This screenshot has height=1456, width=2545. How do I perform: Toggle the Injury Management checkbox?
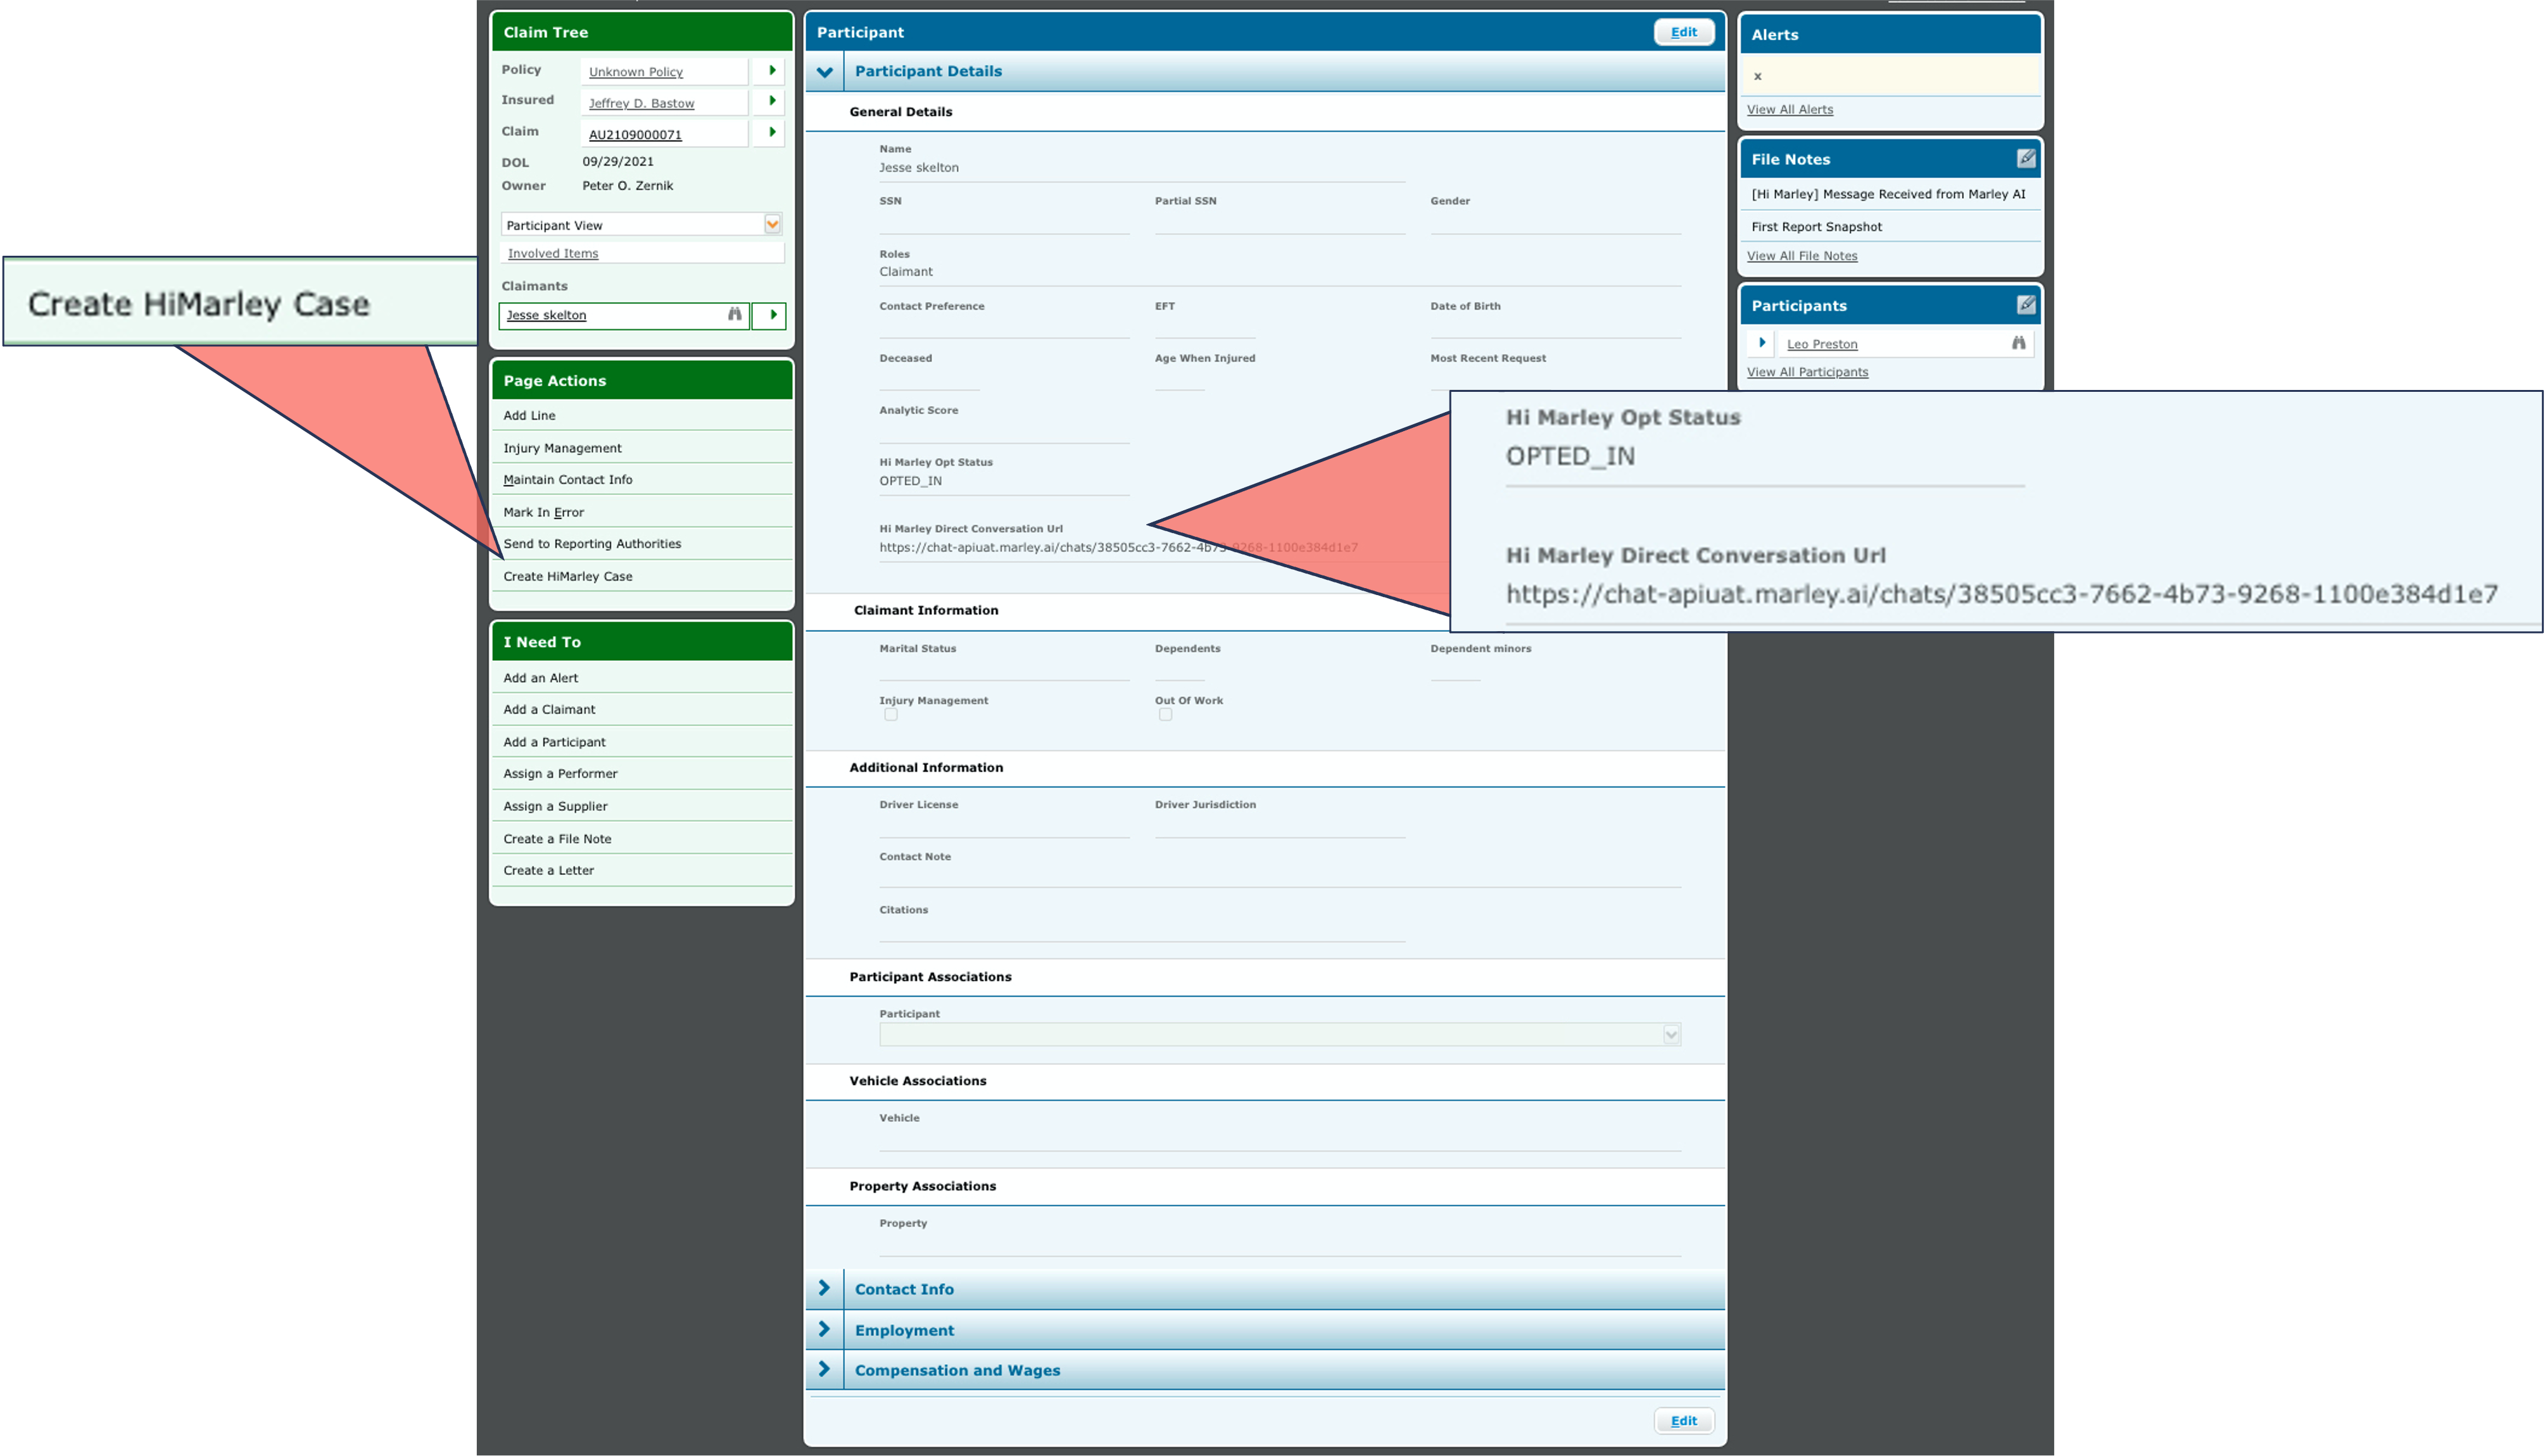[890, 715]
